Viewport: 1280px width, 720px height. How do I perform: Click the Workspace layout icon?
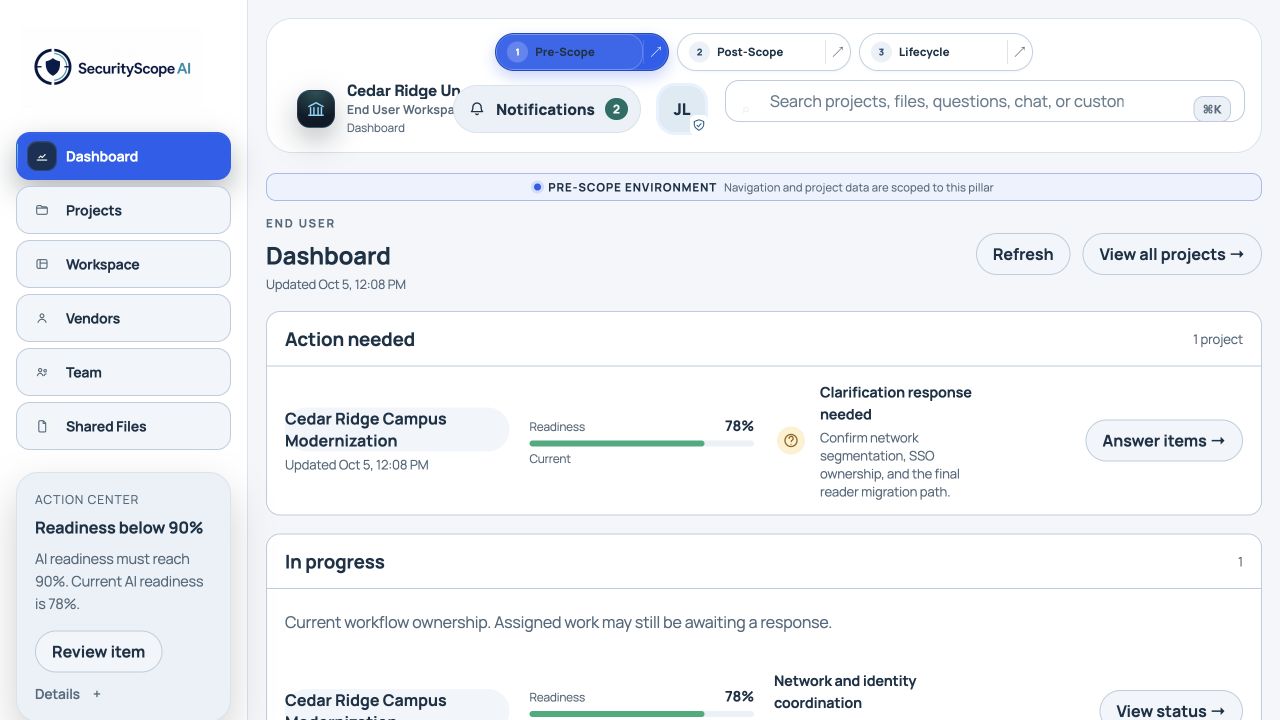pos(42,264)
